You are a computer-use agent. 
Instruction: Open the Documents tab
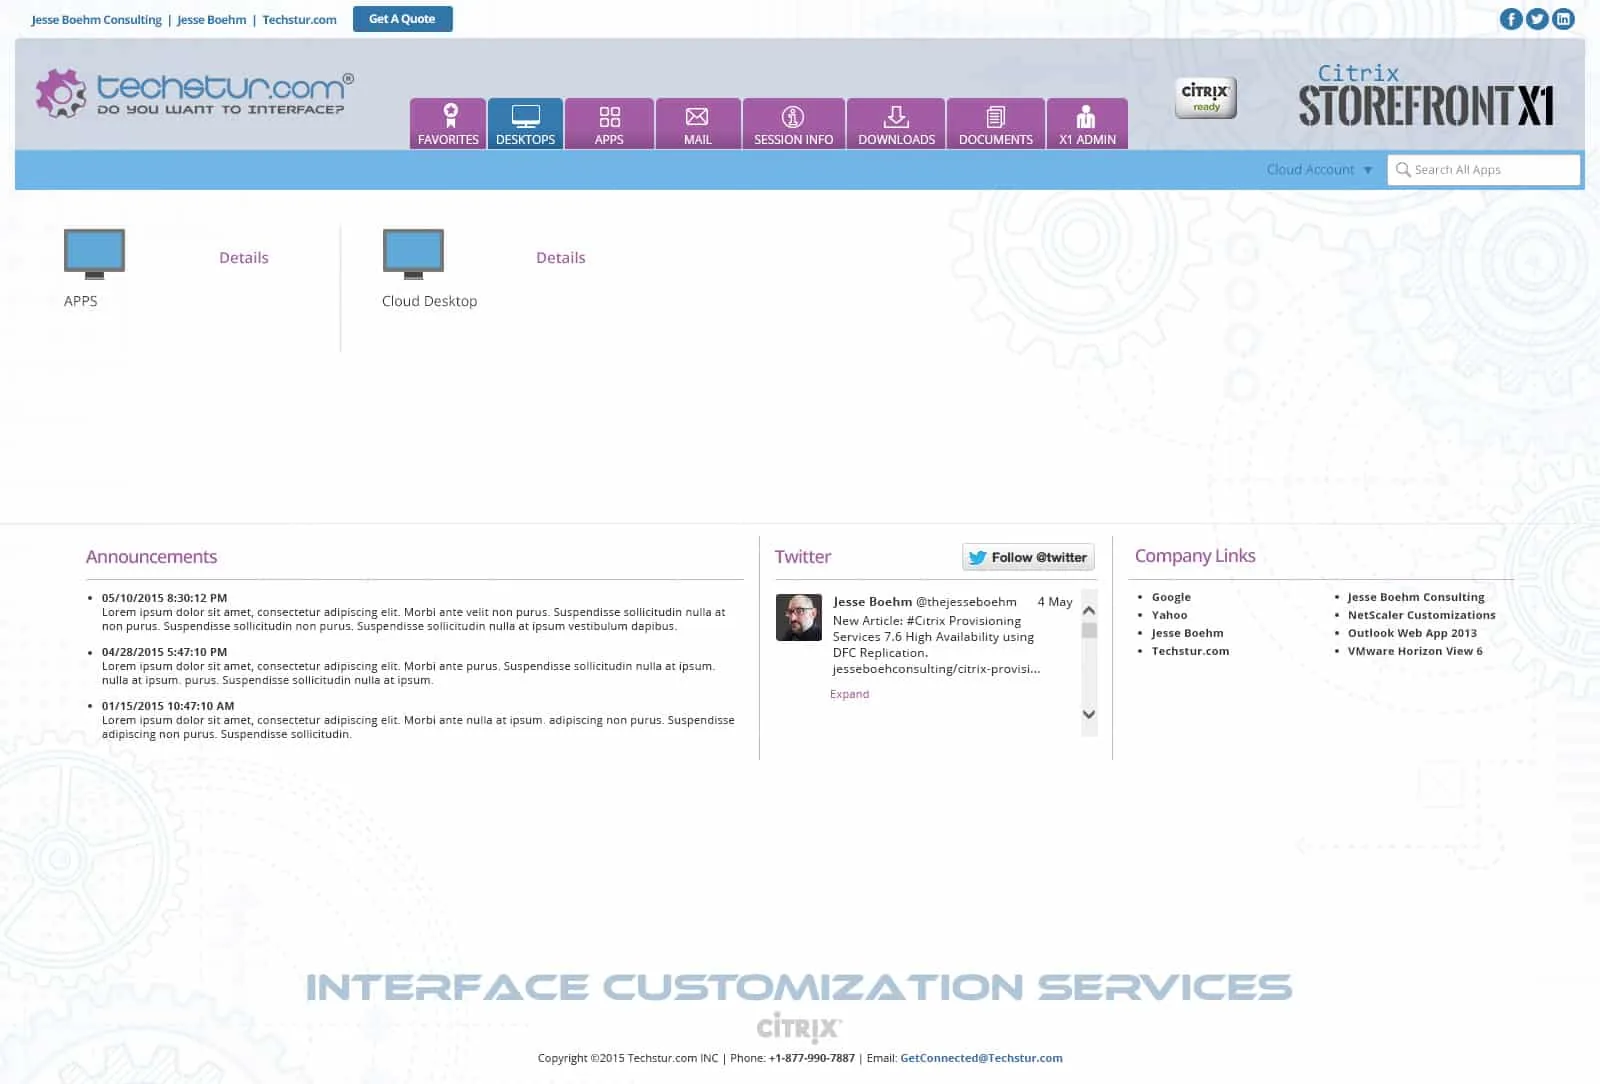pyautogui.click(x=996, y=124)
